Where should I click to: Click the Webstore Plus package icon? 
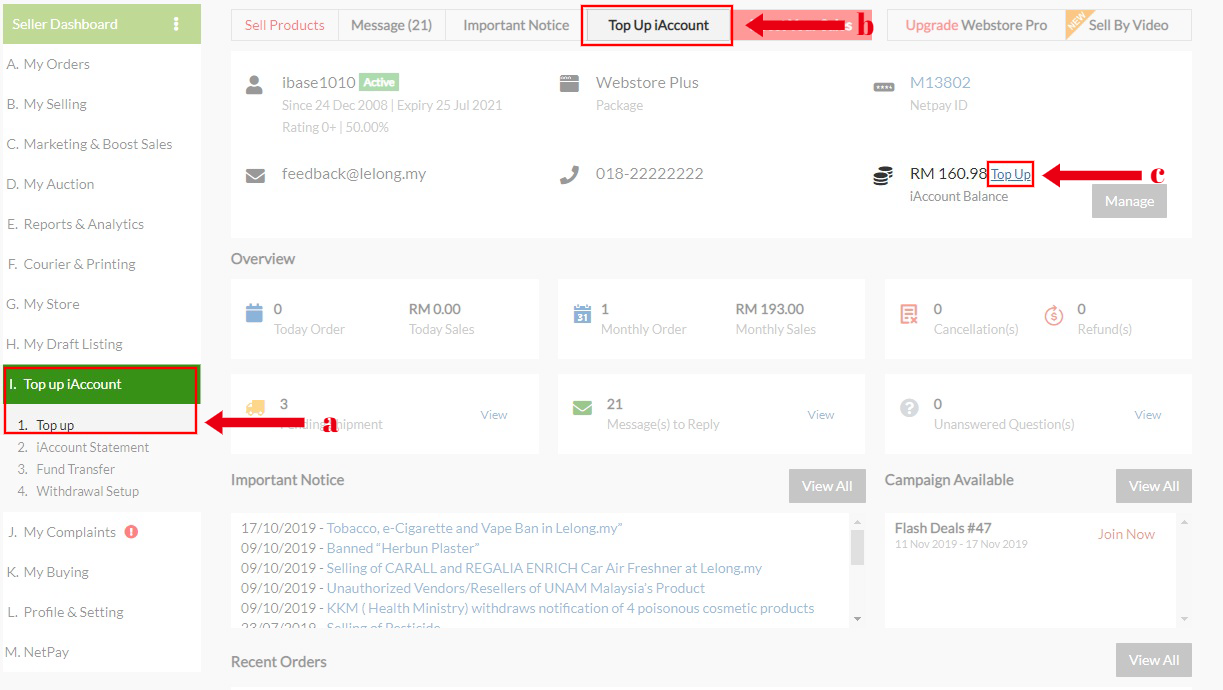coord(569,85)
